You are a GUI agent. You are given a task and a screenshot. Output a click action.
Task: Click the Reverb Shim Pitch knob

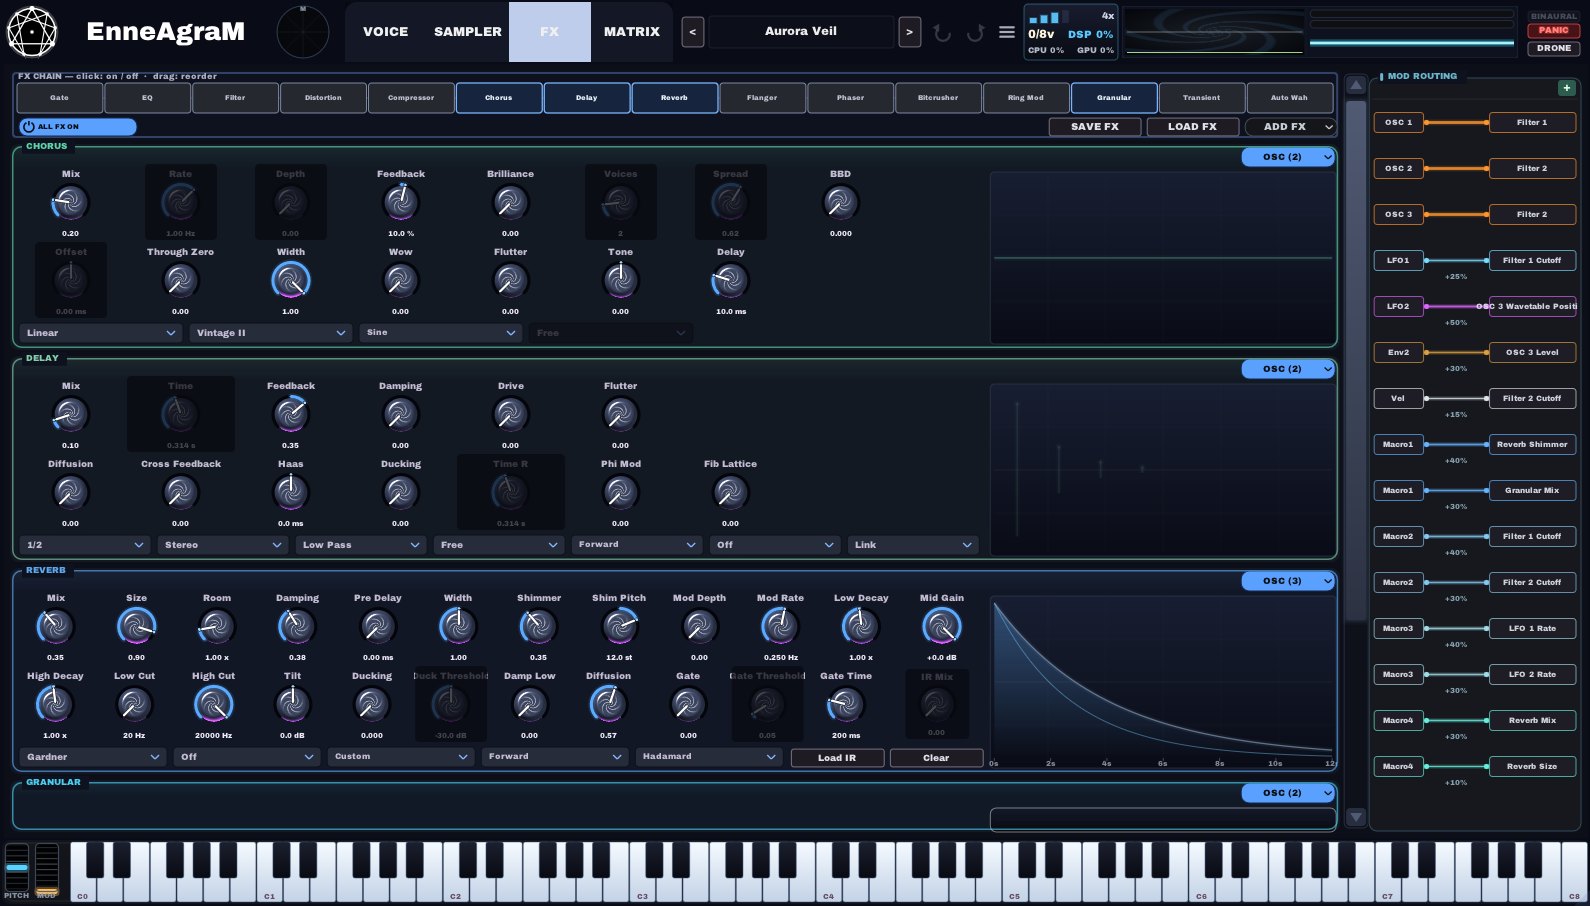coord(619,627)
